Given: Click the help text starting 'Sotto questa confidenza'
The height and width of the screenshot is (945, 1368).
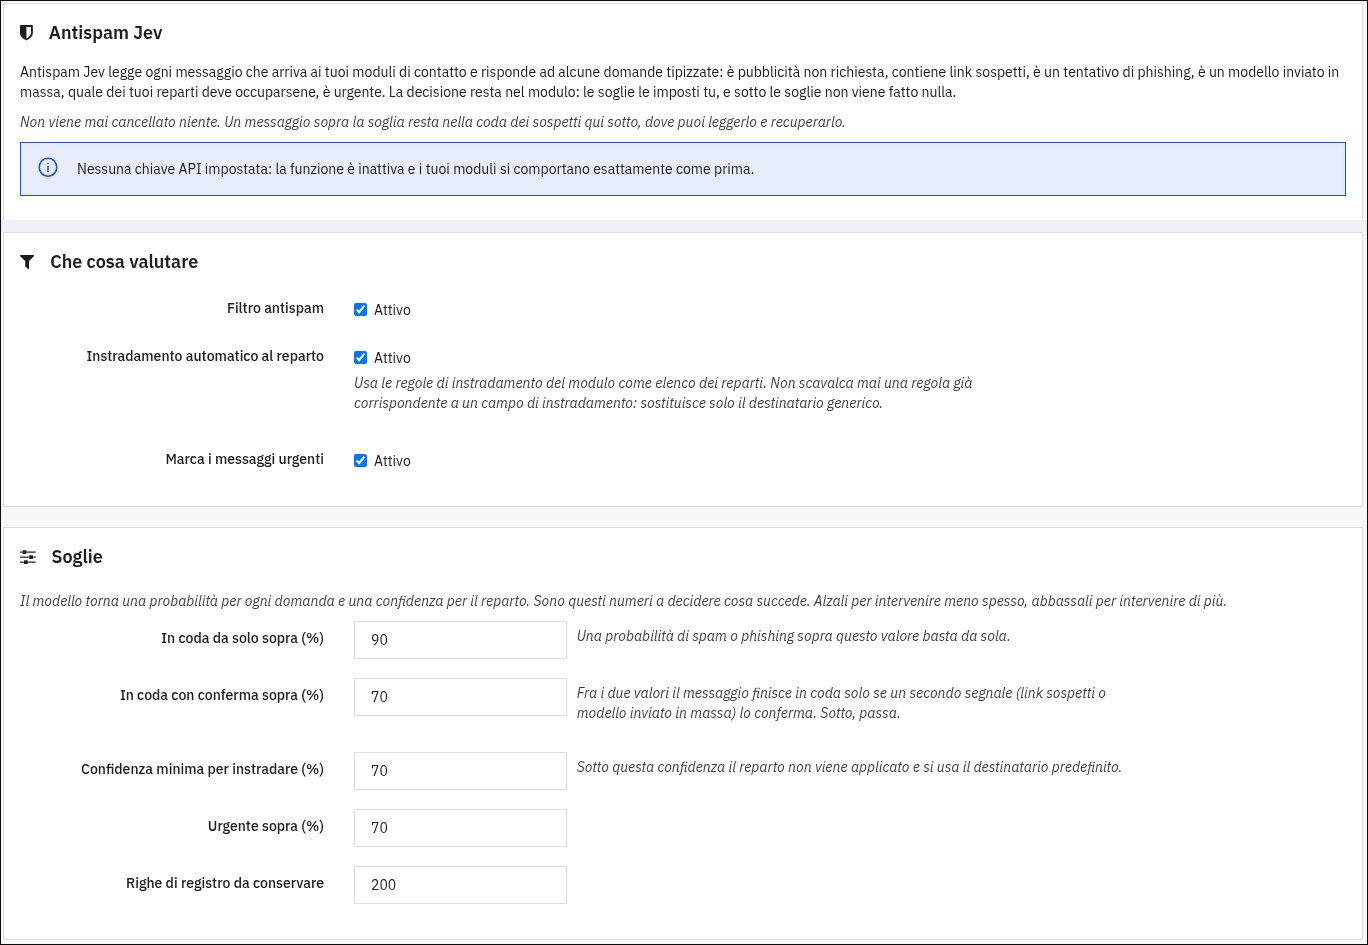Looking at the screenshot, I should [849, 768].
